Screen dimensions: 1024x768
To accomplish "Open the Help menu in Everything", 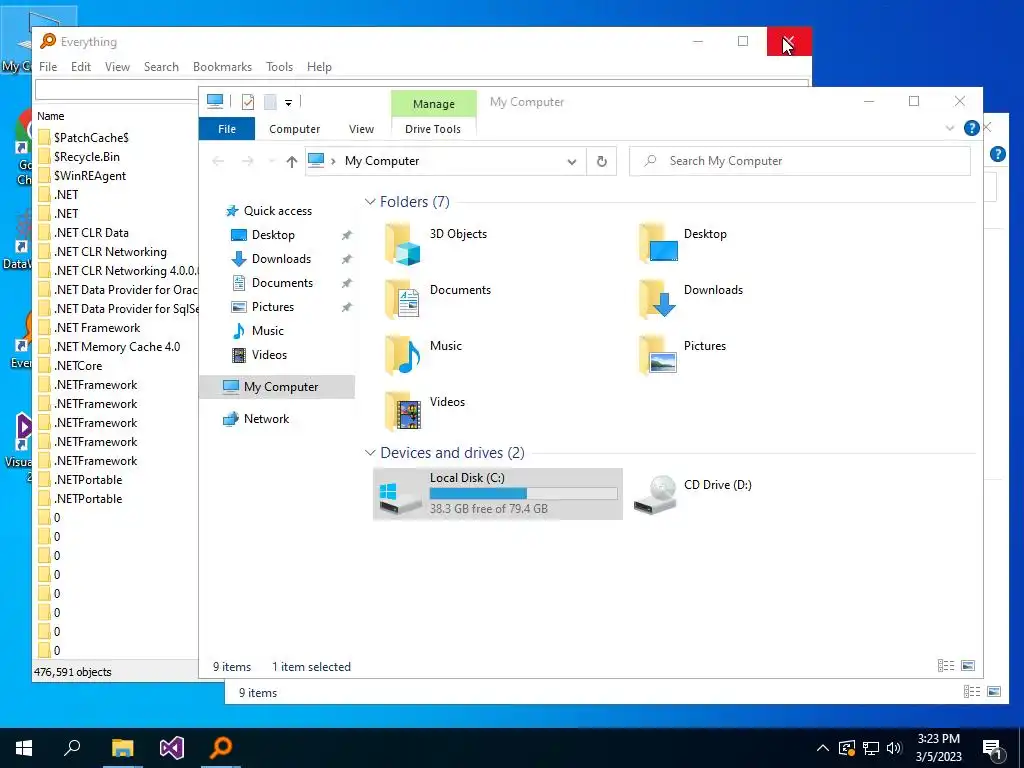I will [319, 67].
